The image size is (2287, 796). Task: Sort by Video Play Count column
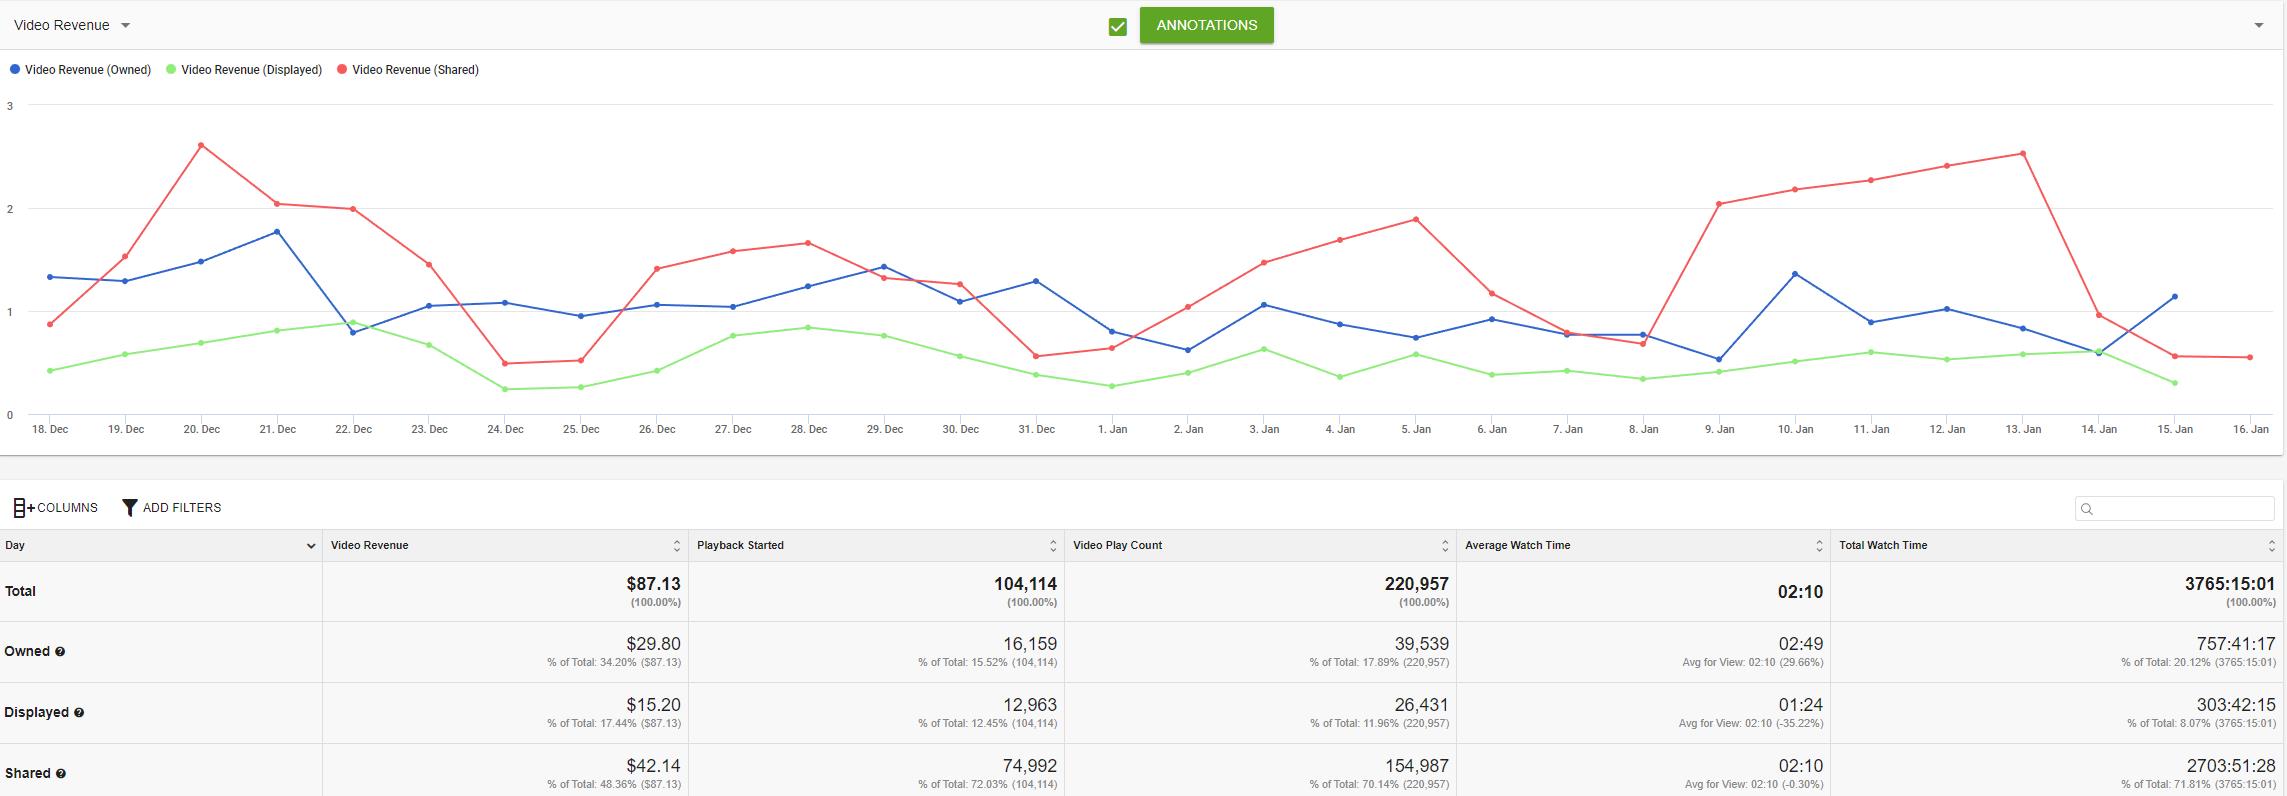point(1445,546)
